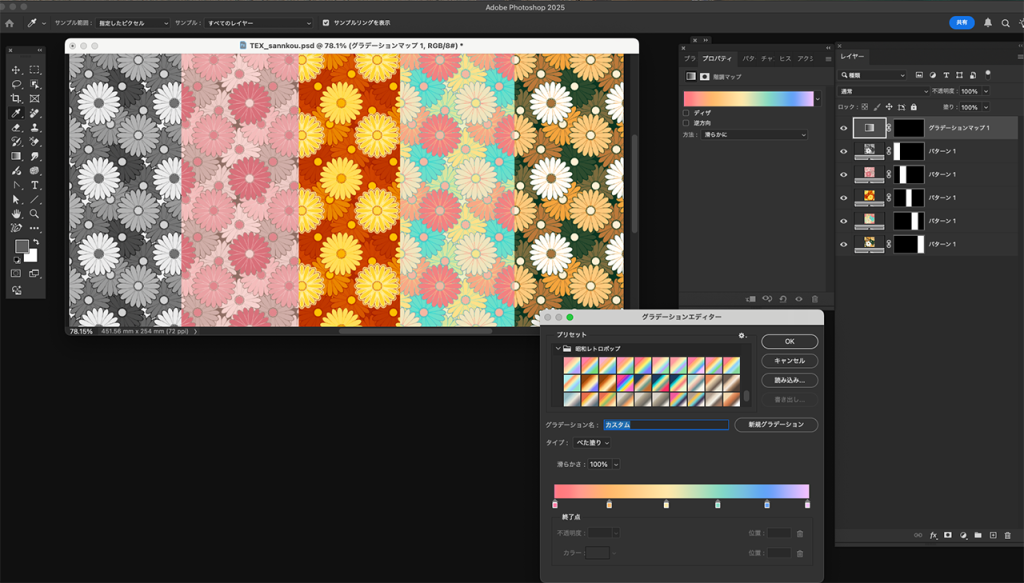Enable the 逆方向 checkbox
This screenshot has width=1024, height=583.
coord(687,124)
